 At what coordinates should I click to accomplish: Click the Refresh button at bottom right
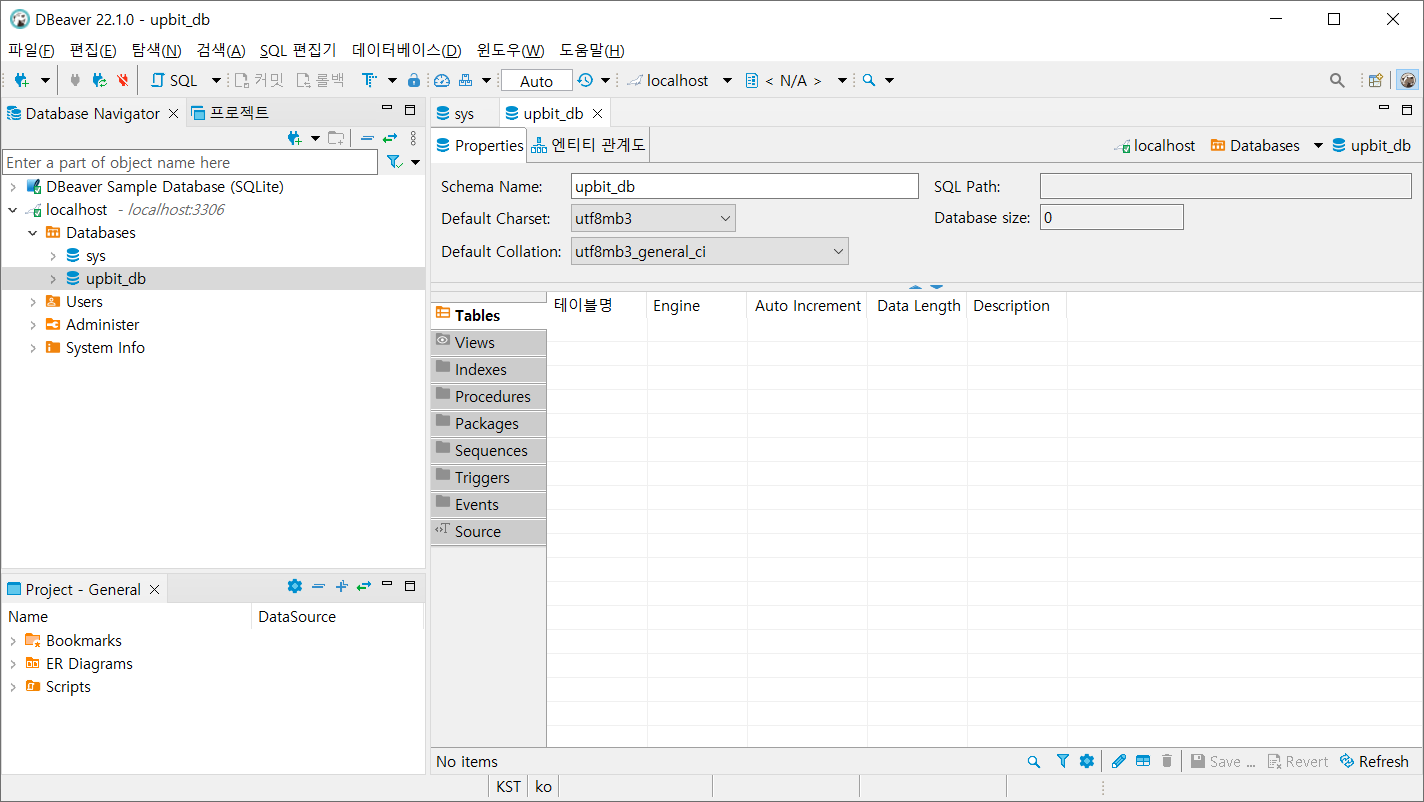[x=1374, y=761]
